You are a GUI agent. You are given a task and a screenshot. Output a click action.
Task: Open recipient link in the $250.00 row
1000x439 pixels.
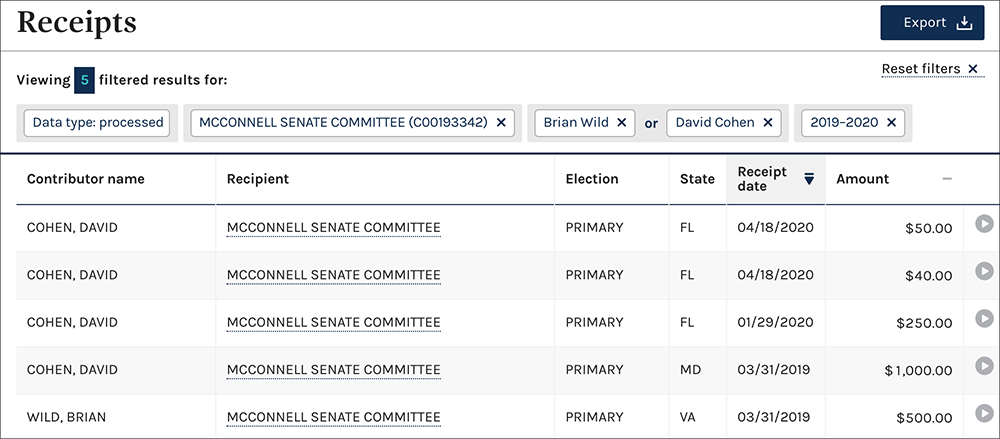coord(333,323)
